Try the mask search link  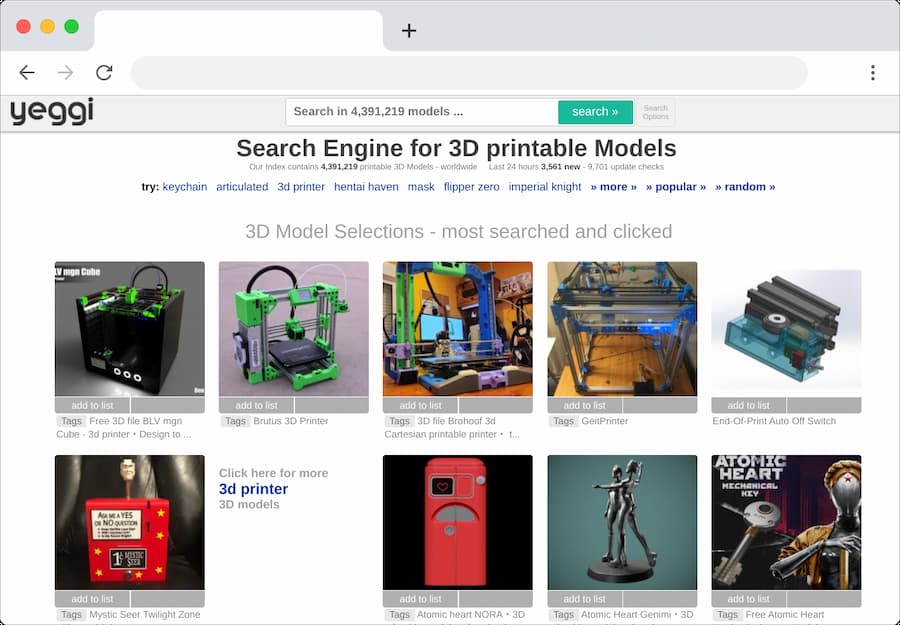[x=421, y=187]
